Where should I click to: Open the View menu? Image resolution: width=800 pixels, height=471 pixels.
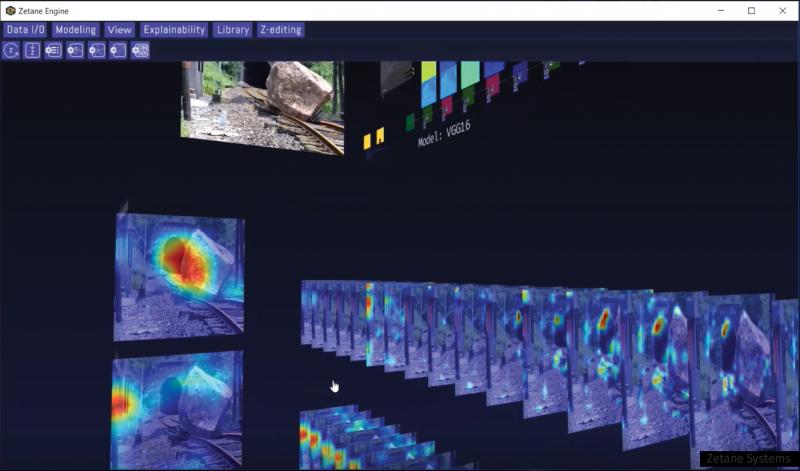(x=119, y=30)
